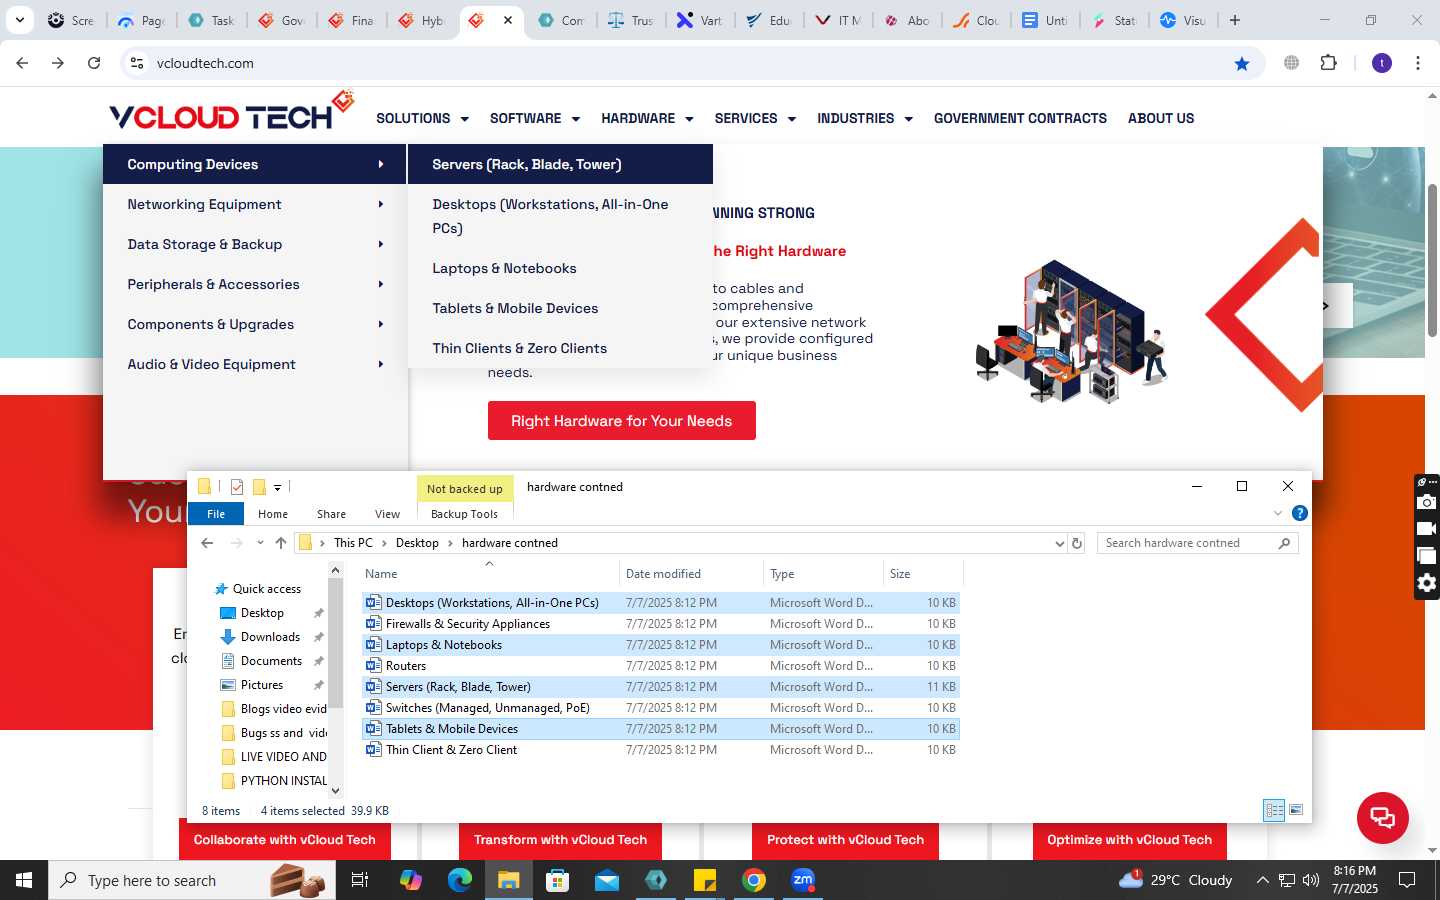The width and height of the screenshot is (1440, 900).
Task: Open the Chrome three-dot menu
Action: coord(1418,63)
